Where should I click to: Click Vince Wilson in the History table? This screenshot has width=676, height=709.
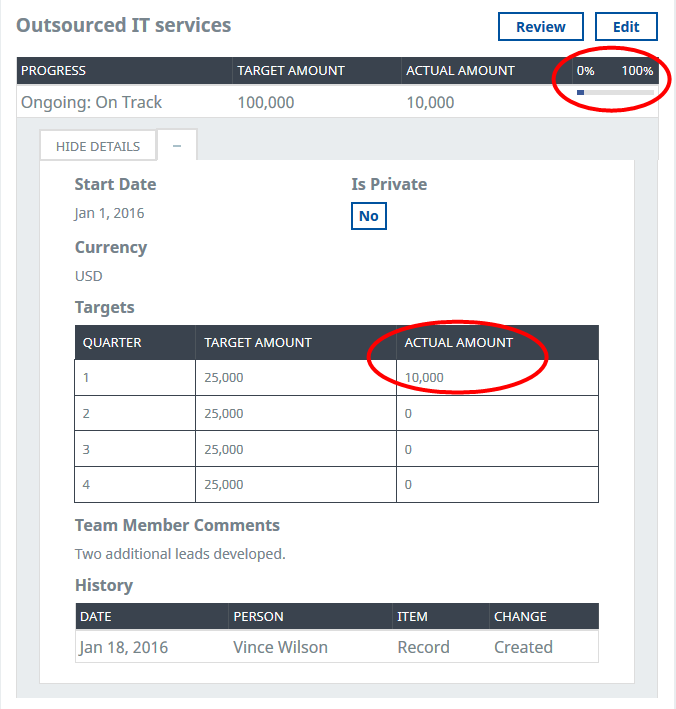(x=280, y=647)
